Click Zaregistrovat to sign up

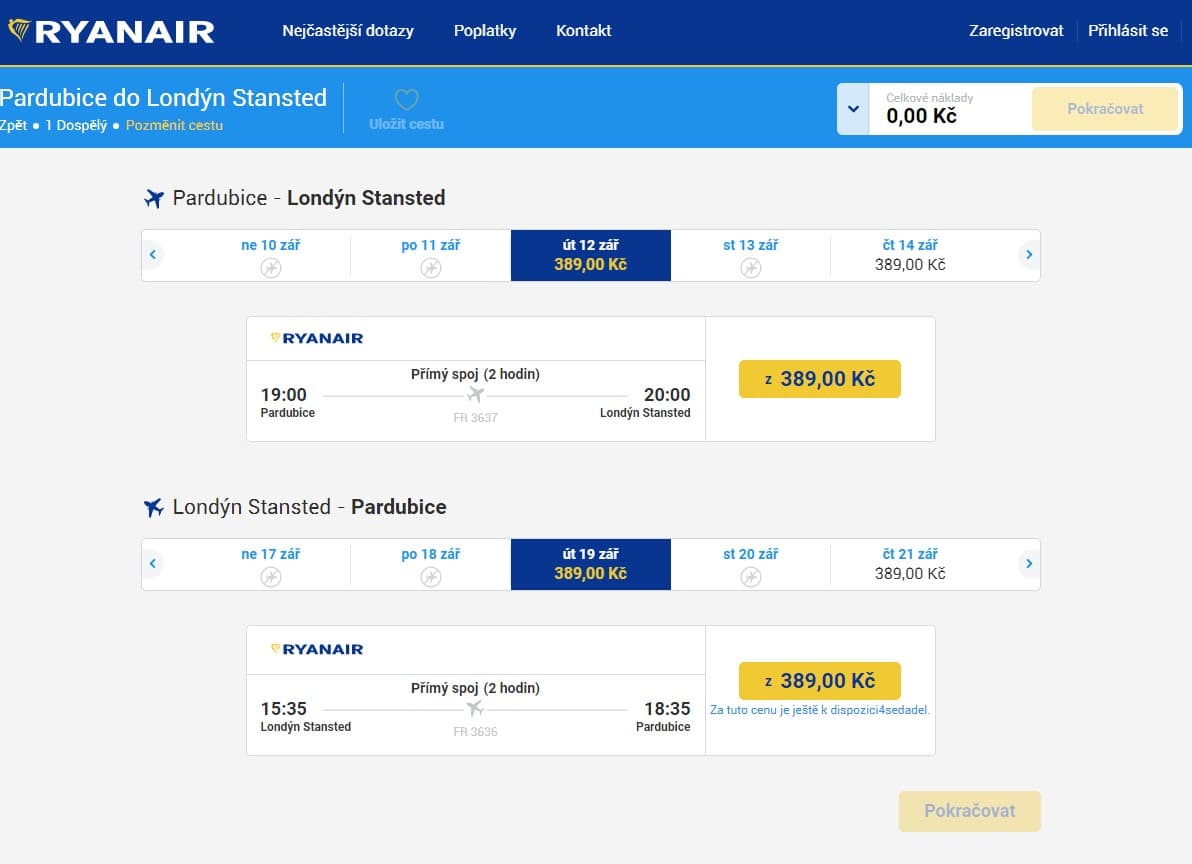click(x=1016, y=31)
